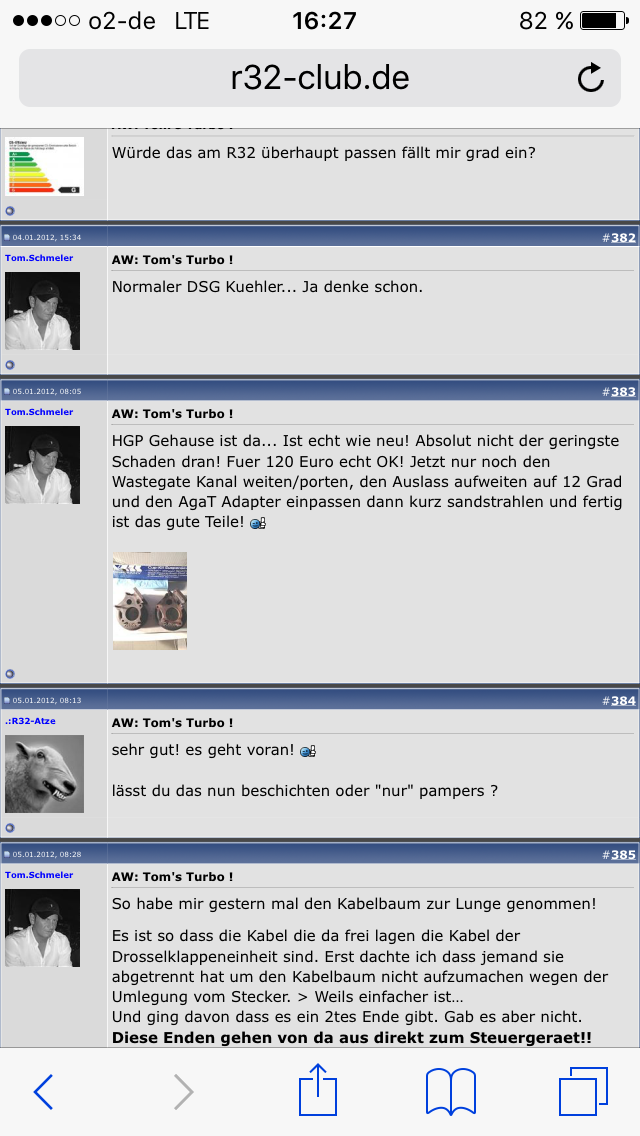Open the Safari bookmarks book icon

[451, 1091]
